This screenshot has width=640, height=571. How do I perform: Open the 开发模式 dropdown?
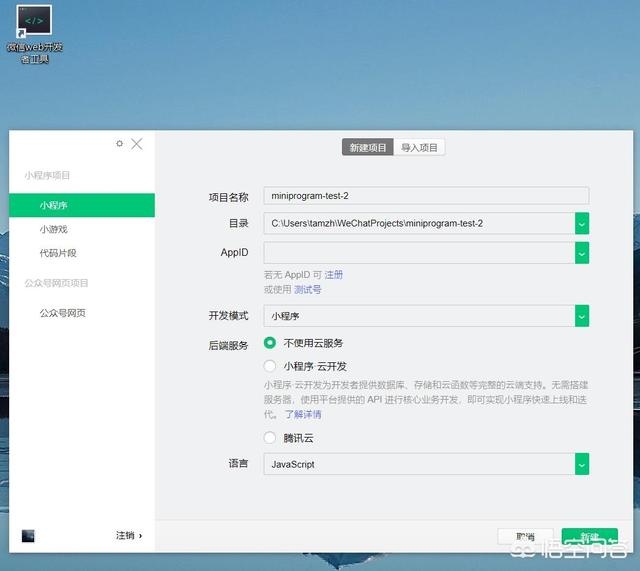tap(582, 316)
